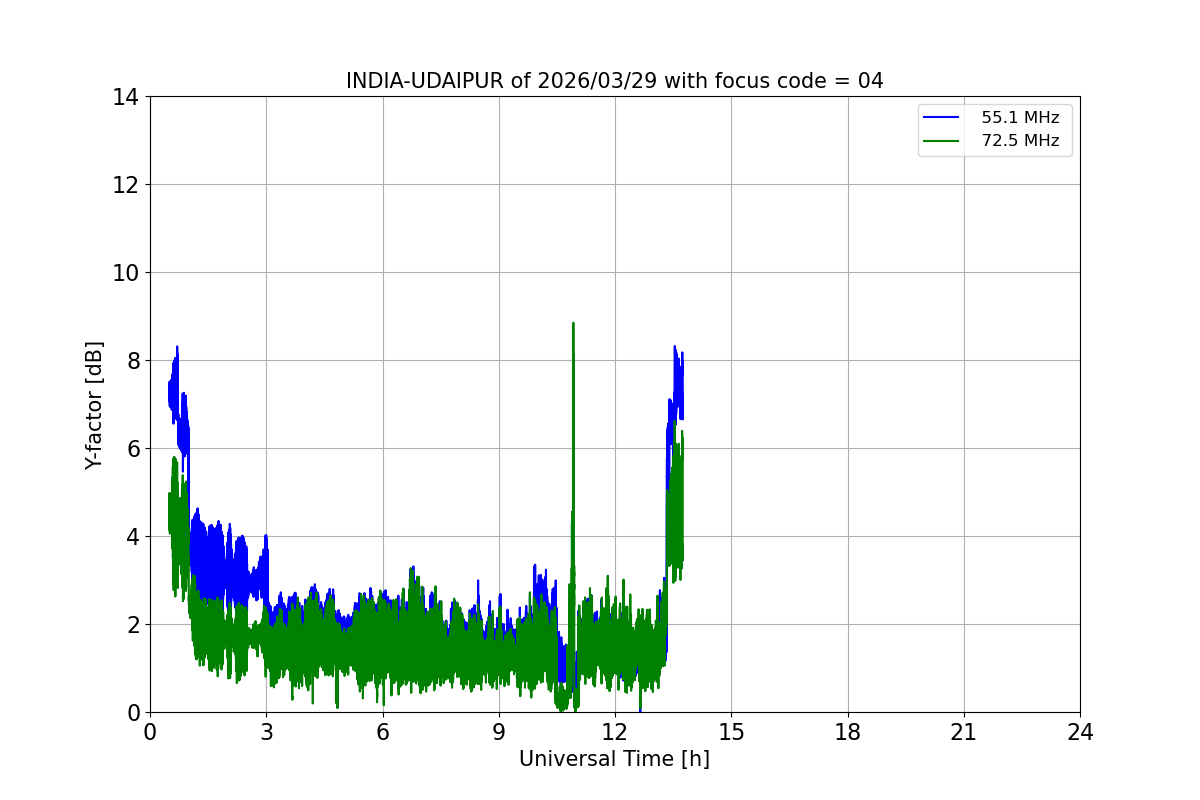Click the x-axis tick label '18'
Image resolution: width=1200 pixels, height=800 pixels.
click(x=848, y=732)
